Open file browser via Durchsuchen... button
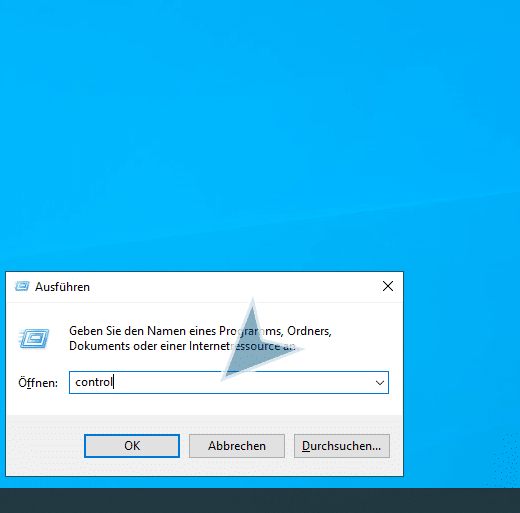The image size is (520, 513). click(x=342, y=446)
